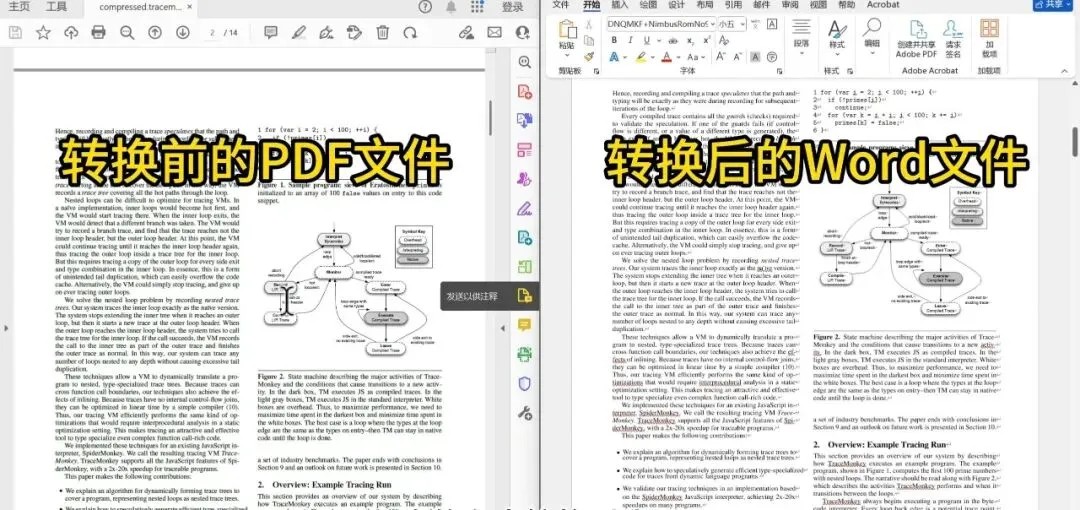Screen dimensions: 1080x510
Task: Open Fill & Sign tool in sidebar
Action: 525,207
